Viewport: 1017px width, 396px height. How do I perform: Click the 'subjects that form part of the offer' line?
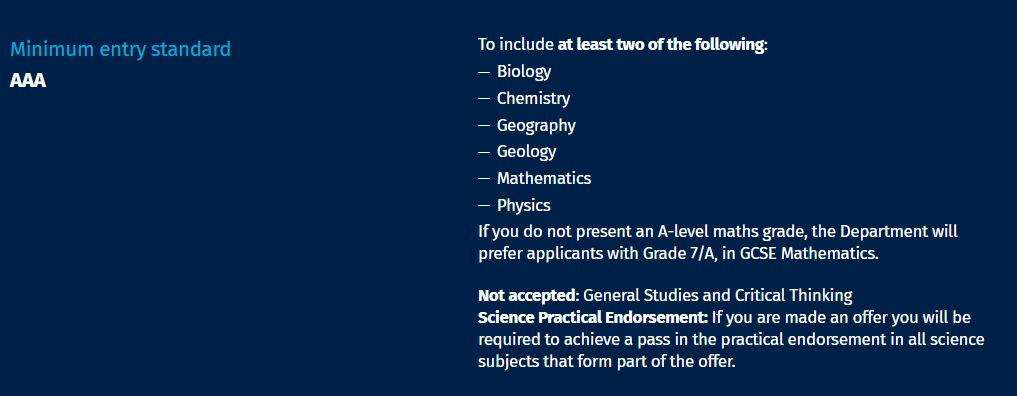(607, 362)
